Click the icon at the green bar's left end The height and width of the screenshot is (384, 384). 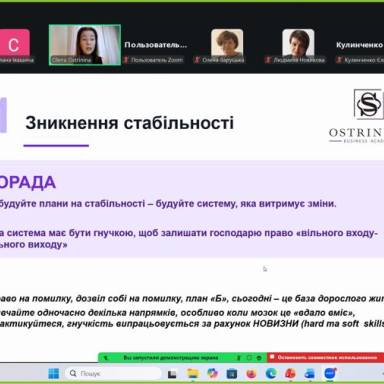click(106, 358)
